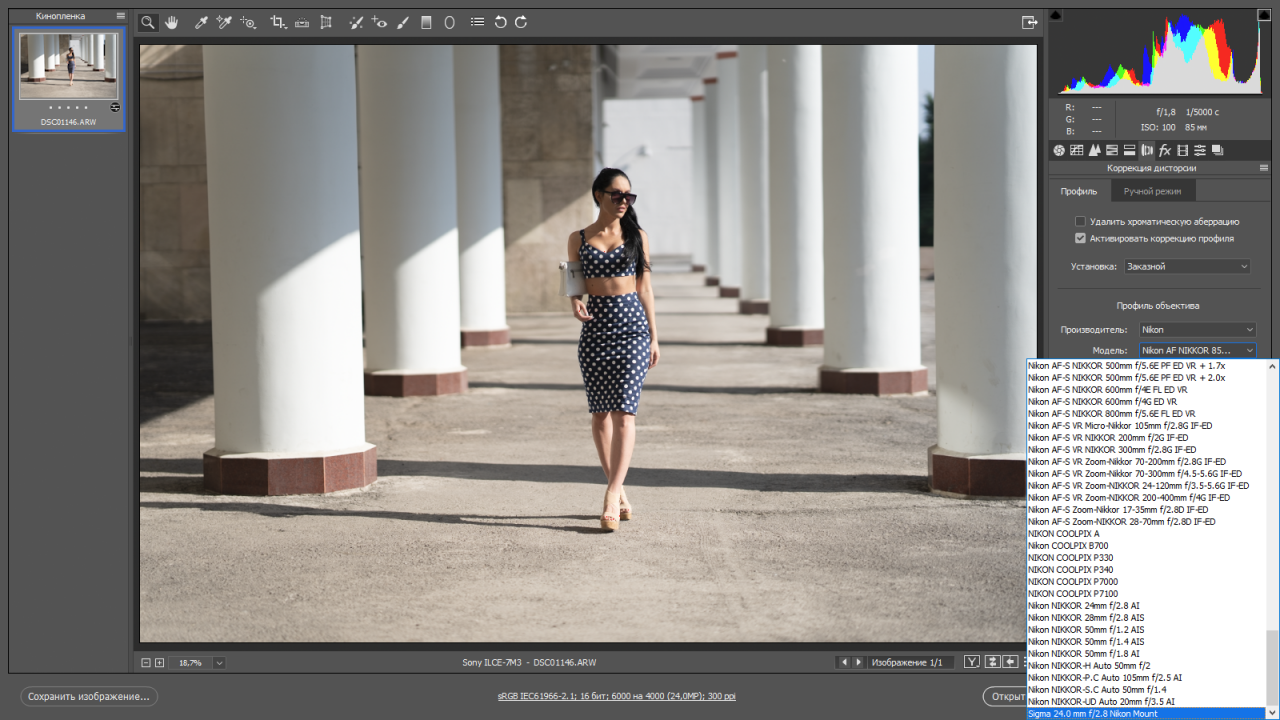The image size is (1280, 720).
Task: Go to next image arrow
Action: pyautogui.click(x=857, y=662)
